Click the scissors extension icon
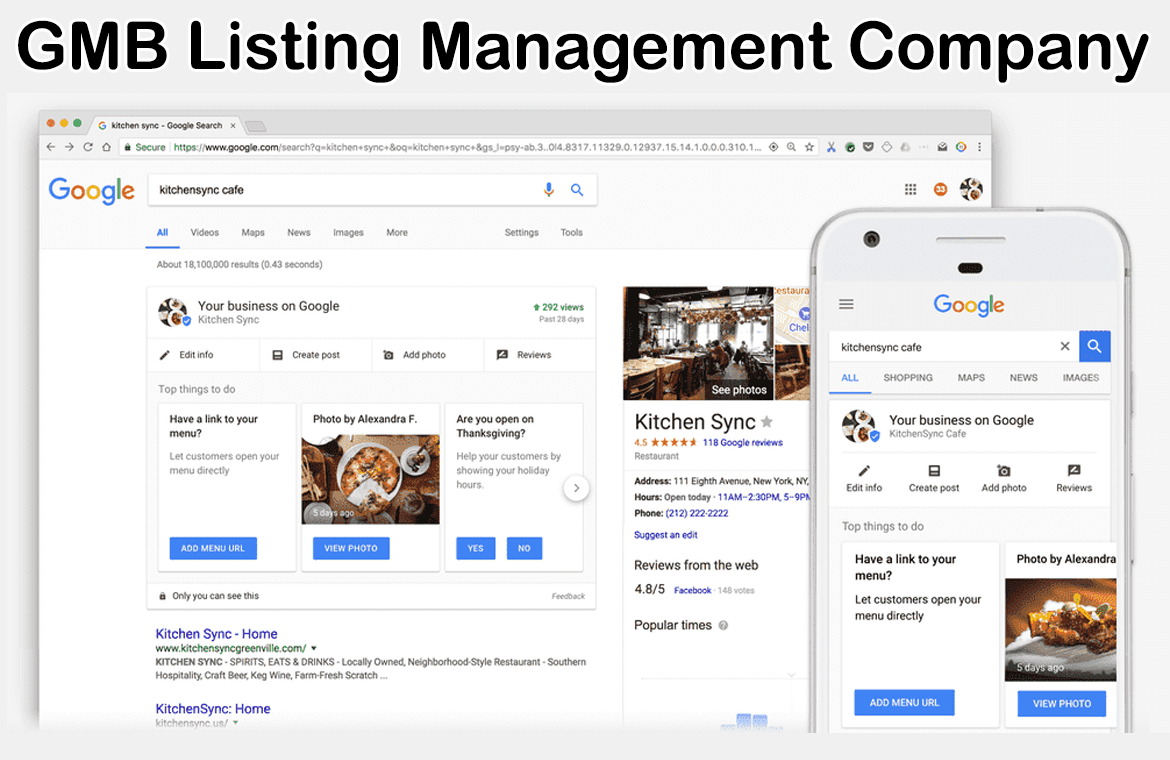 pyautogui.click(x=830, y=147)
